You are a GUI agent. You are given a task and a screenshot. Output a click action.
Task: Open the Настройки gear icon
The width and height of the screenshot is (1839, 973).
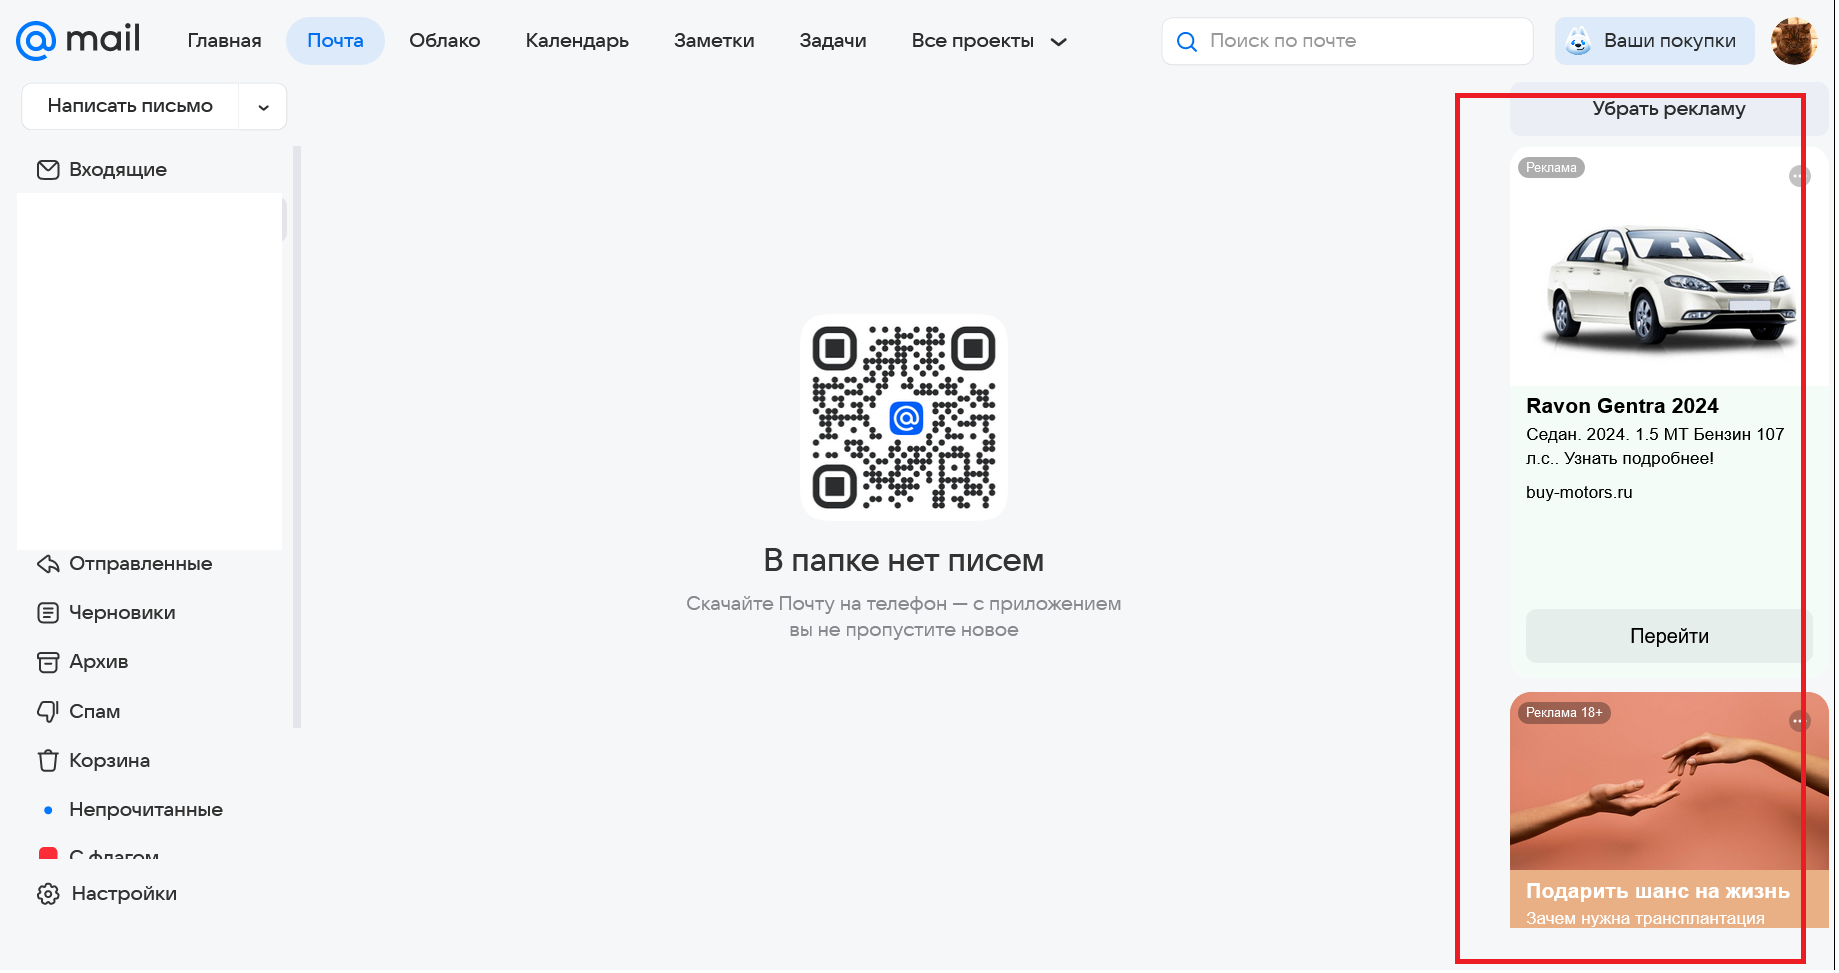(x=48, y=893)
